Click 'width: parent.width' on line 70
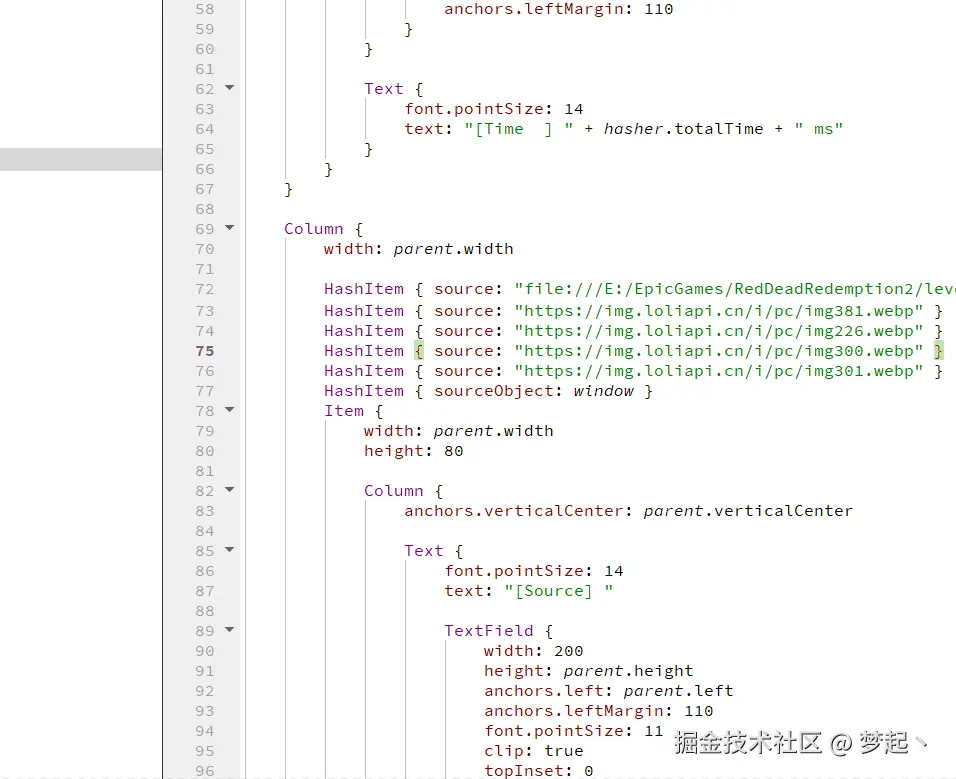 (x=419, y=249)
